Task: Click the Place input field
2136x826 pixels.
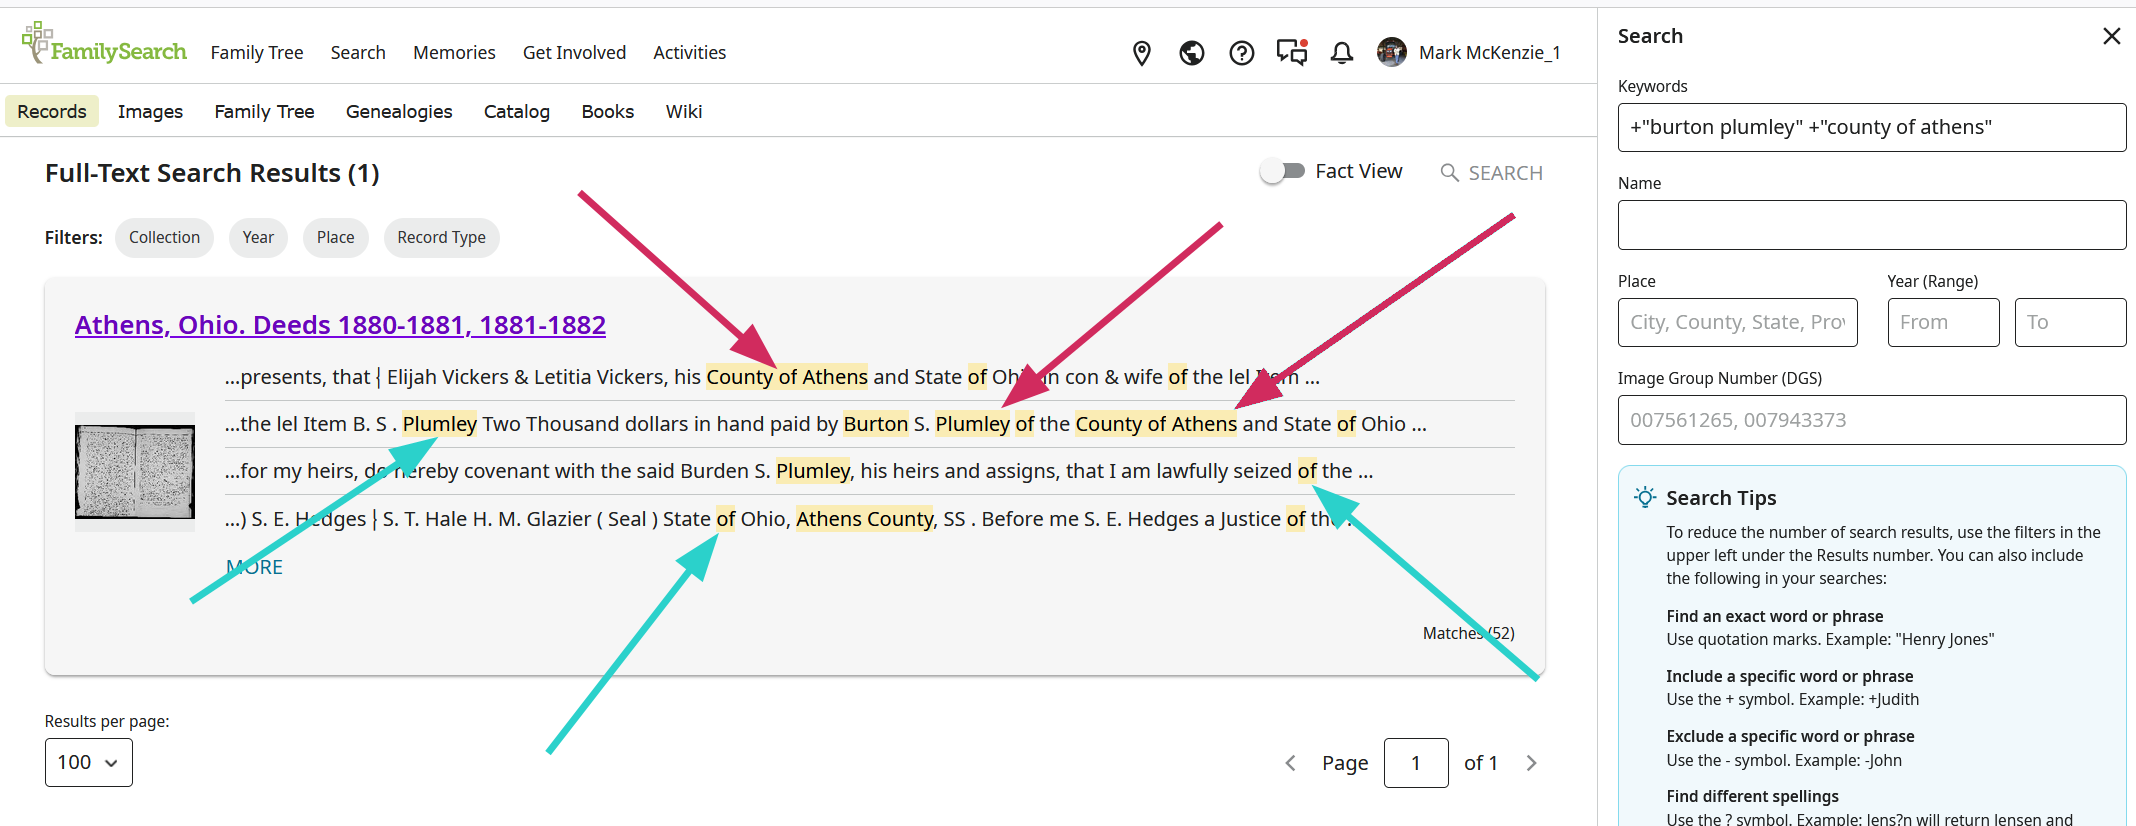Action: point(1737,322)
